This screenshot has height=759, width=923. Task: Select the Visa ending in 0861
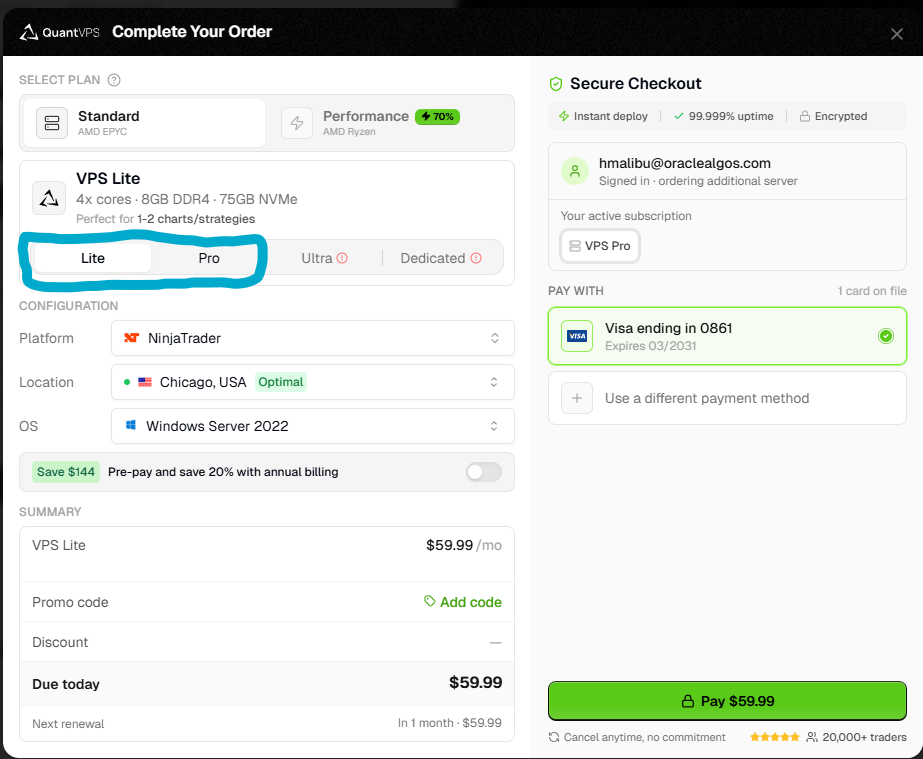727,335
